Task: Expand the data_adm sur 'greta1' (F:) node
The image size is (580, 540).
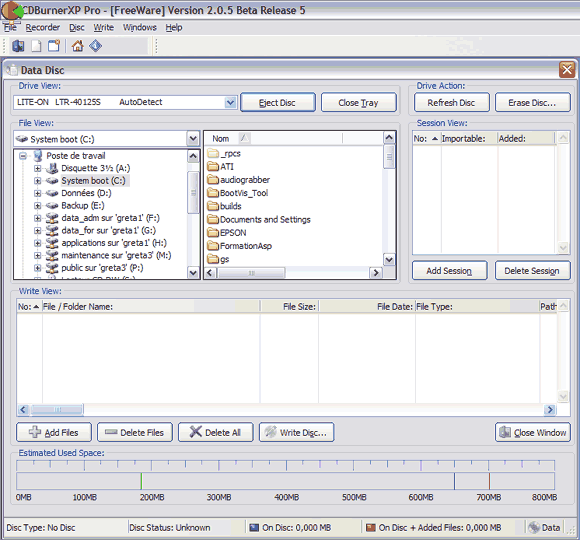Action: 37,218
